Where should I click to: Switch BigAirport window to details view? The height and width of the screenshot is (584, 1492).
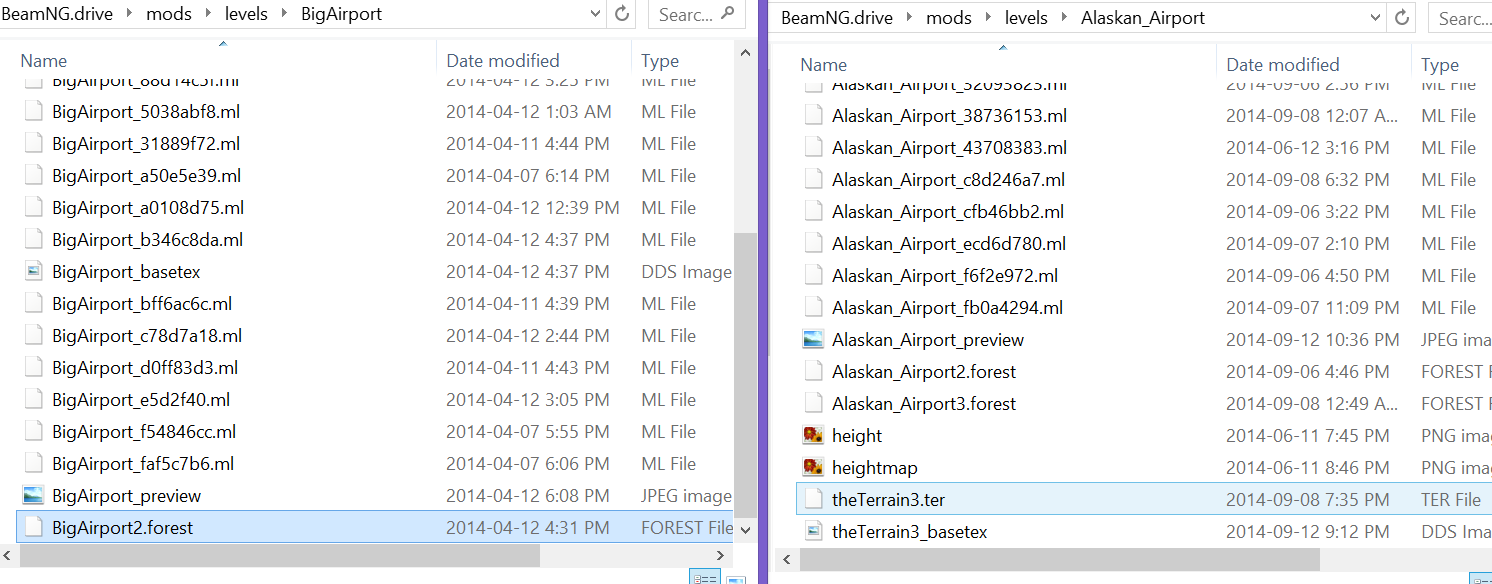point(706,579)
